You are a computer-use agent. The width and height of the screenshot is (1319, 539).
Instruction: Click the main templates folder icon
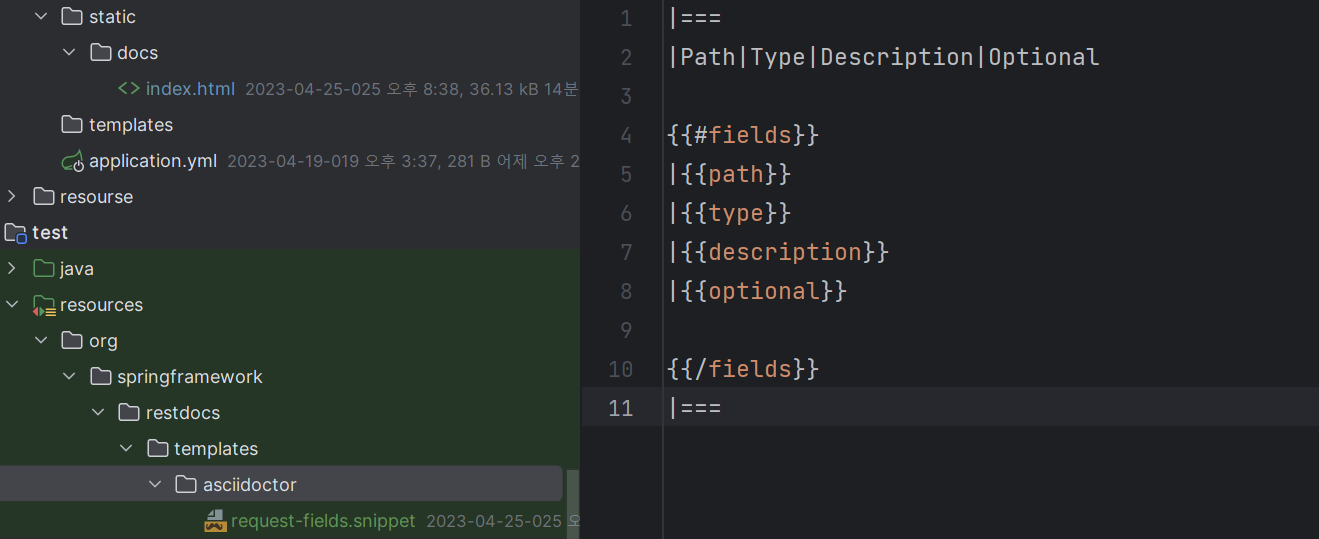[x=72, y=124]
